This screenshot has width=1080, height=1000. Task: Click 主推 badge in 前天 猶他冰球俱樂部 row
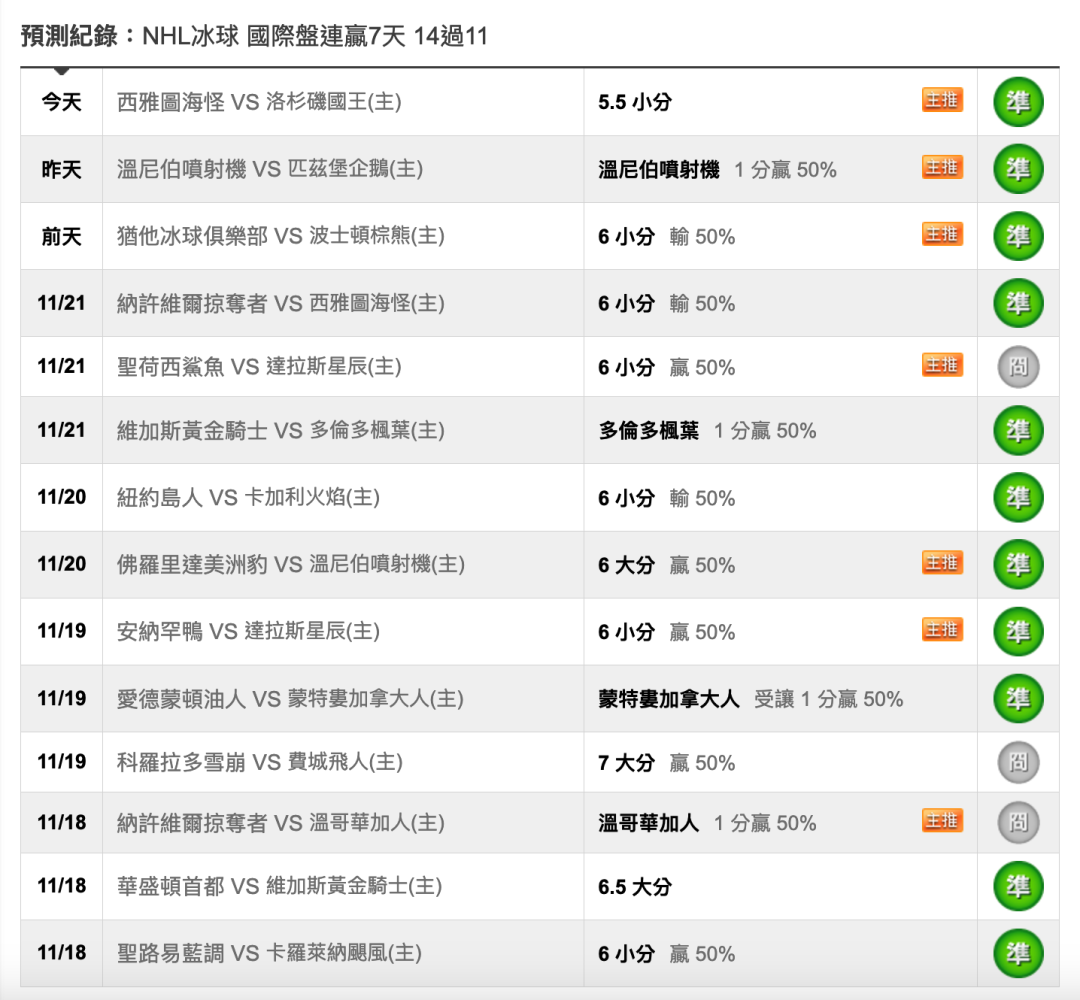click(x=942, y=234)
